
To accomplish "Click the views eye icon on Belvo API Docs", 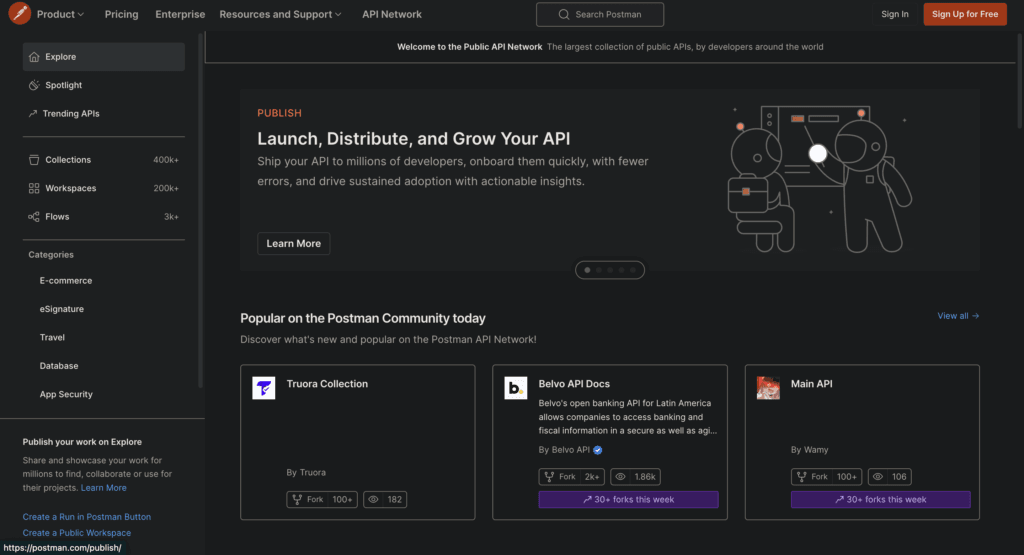I will click(620, 477).
